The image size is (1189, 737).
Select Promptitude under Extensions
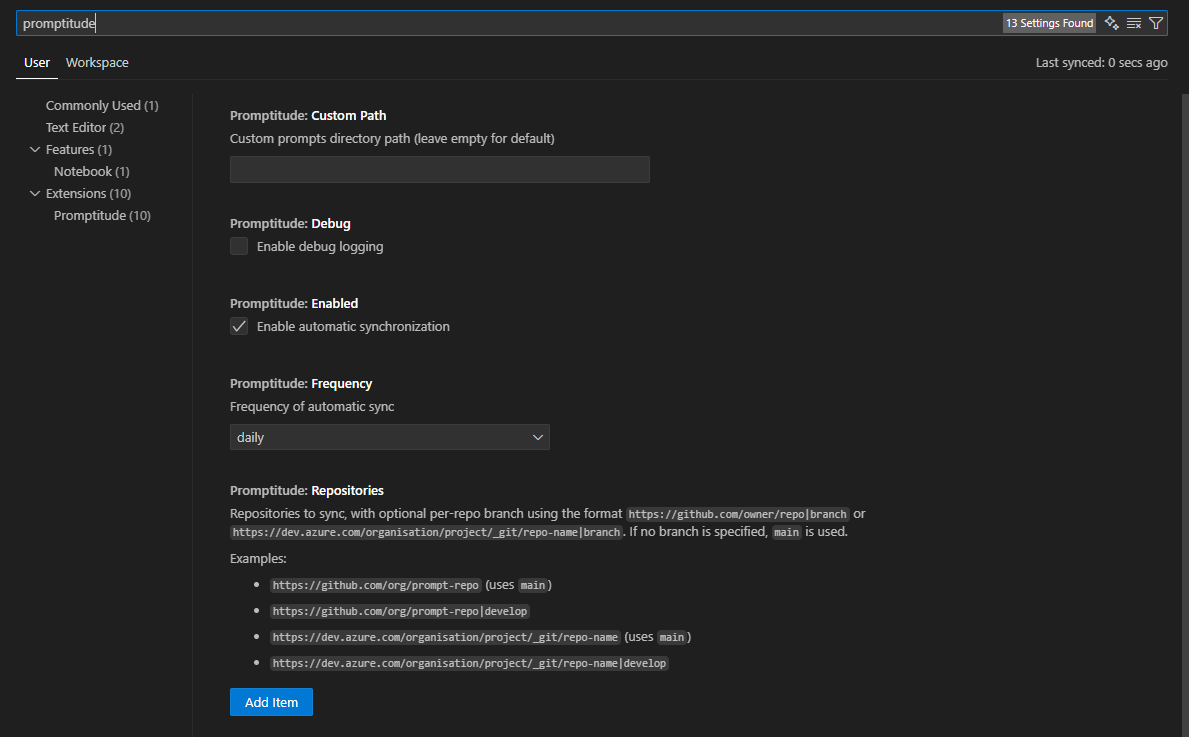coord(102,216)
